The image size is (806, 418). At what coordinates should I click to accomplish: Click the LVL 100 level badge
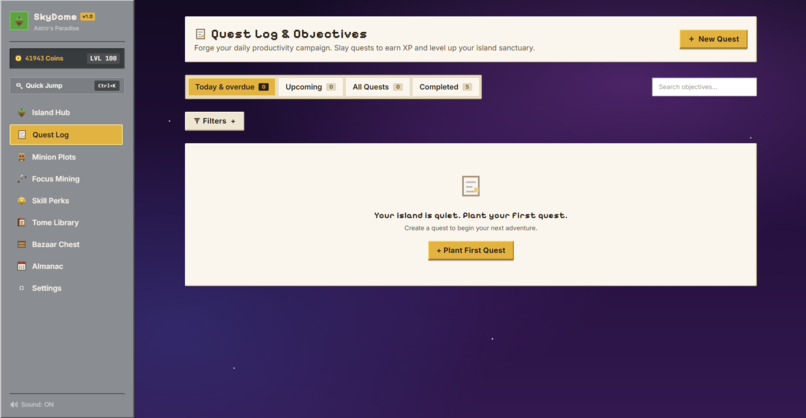pyautogui.click(x=103, y=59)
